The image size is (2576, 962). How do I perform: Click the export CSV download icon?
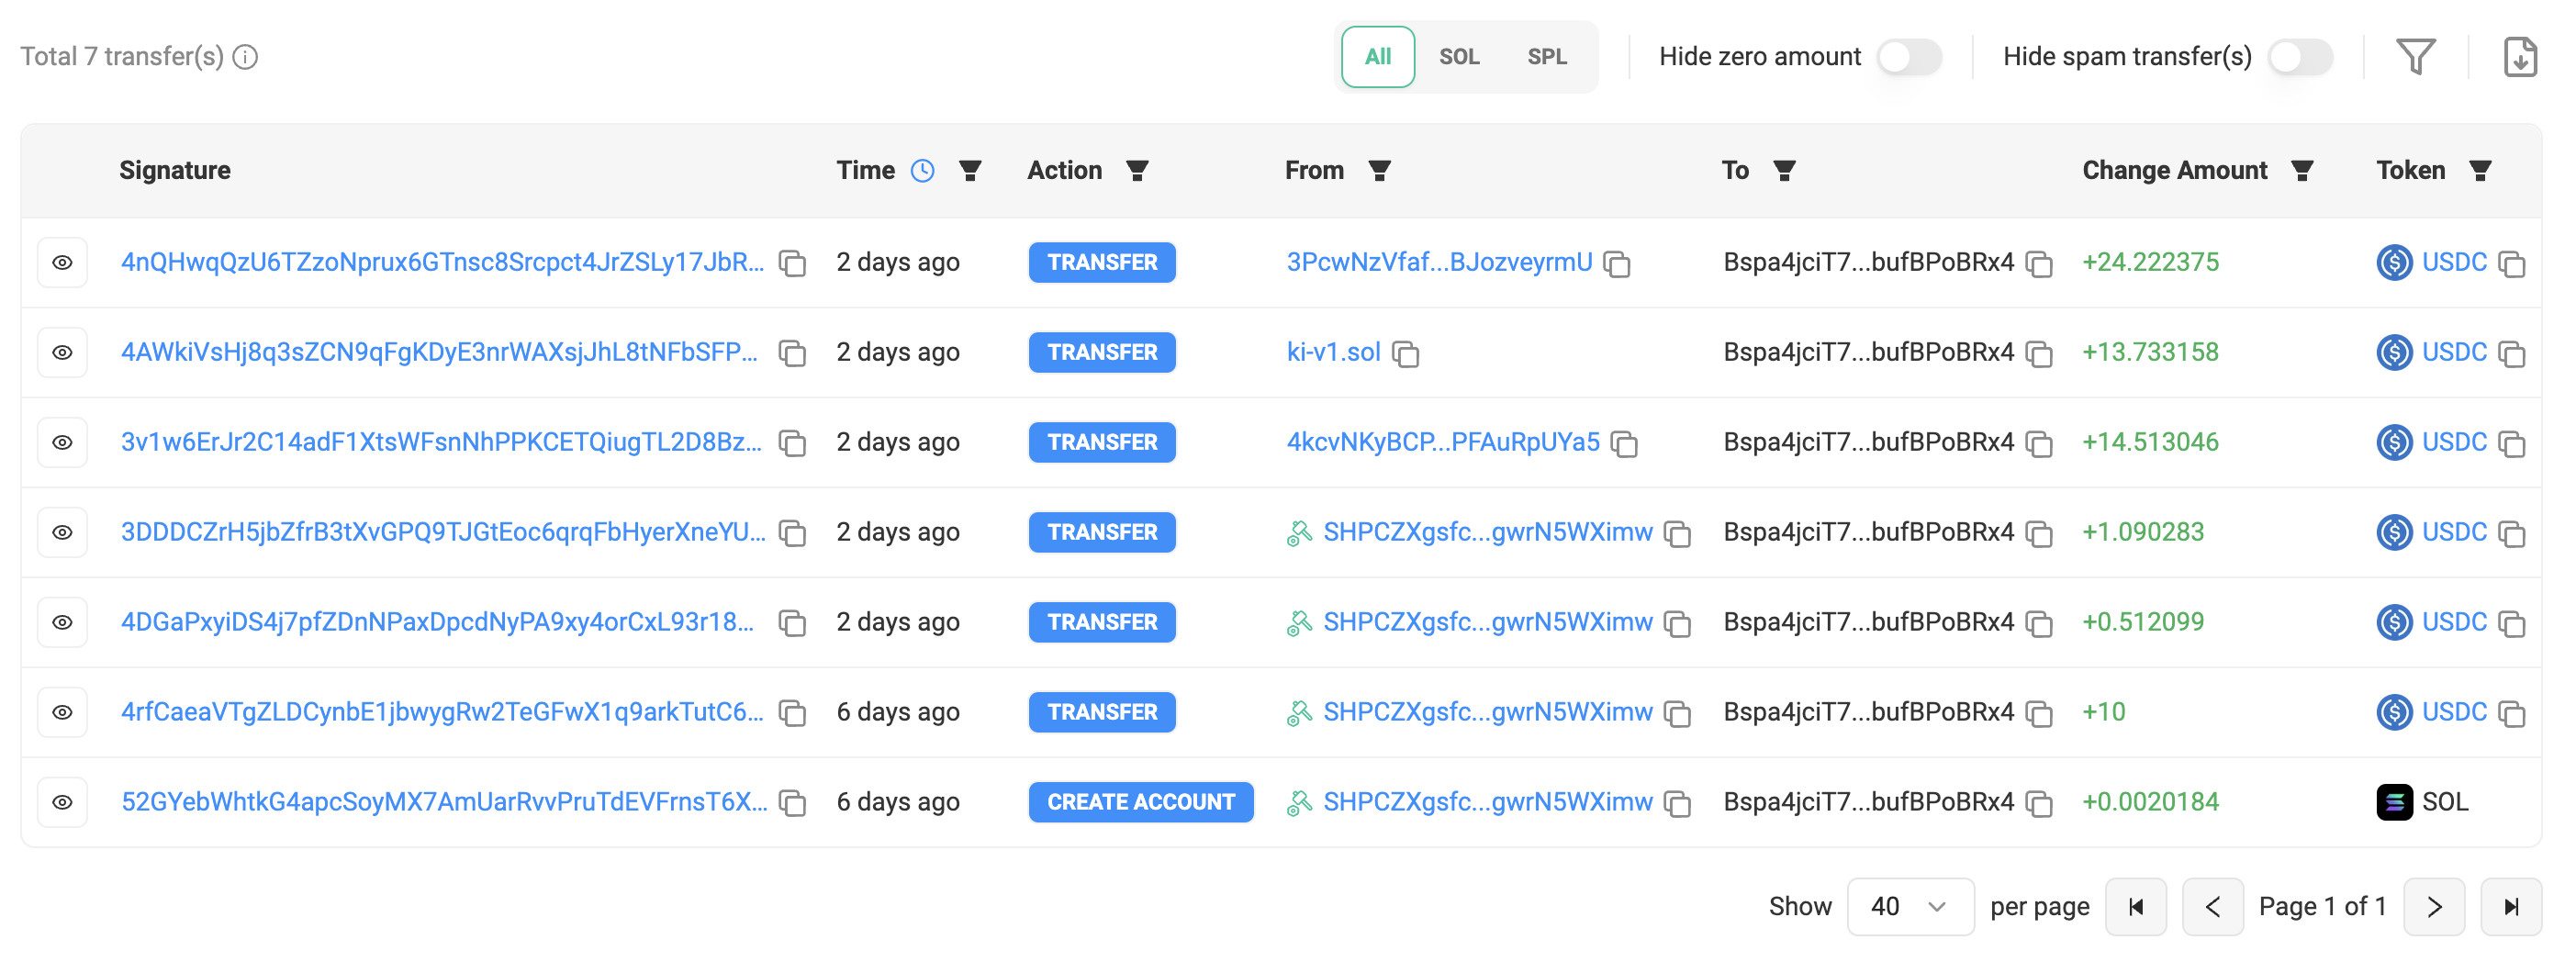(2519, 57)
